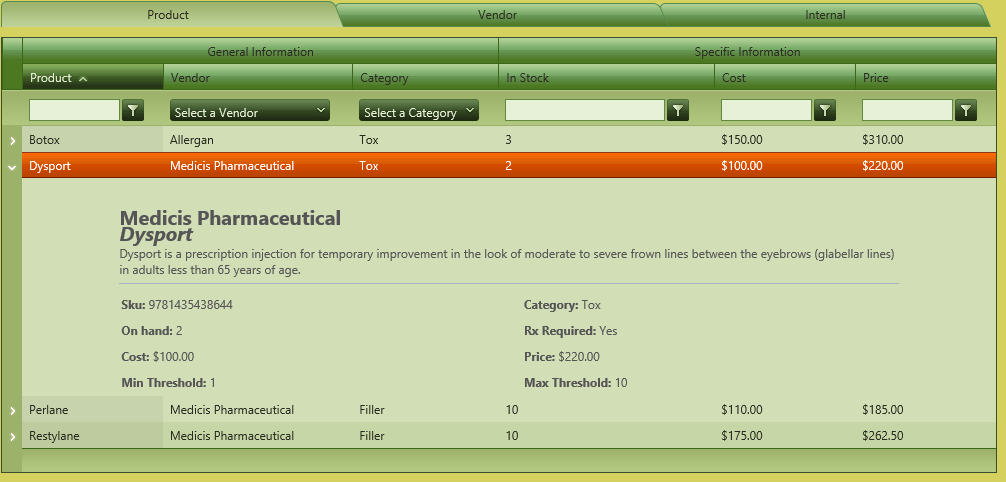1006x482 pixels.
Task: Apply the Cost column filter funnel icon
Action: (825, 110)
